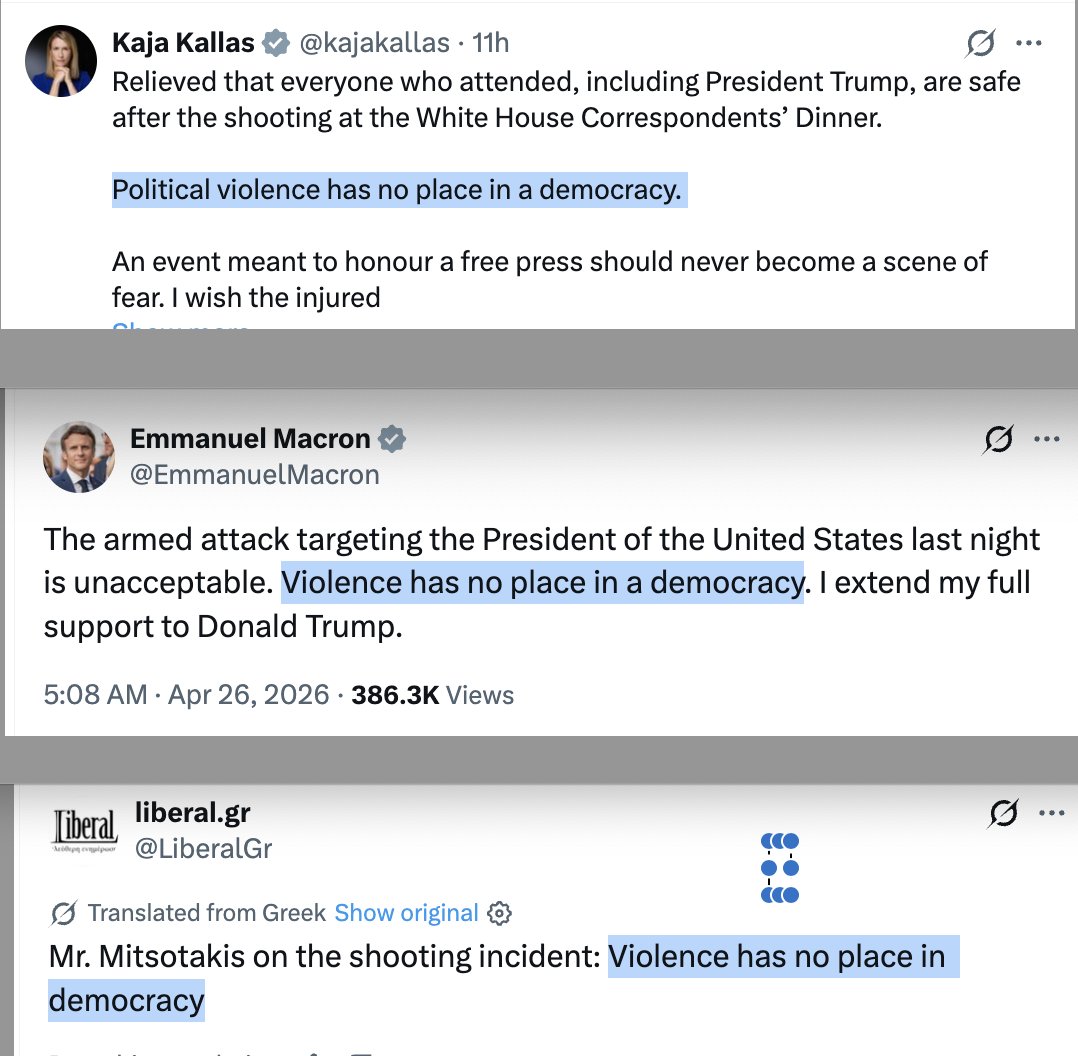Click the blue dots icon in the liberal.gr post

(x=779, y=867)
